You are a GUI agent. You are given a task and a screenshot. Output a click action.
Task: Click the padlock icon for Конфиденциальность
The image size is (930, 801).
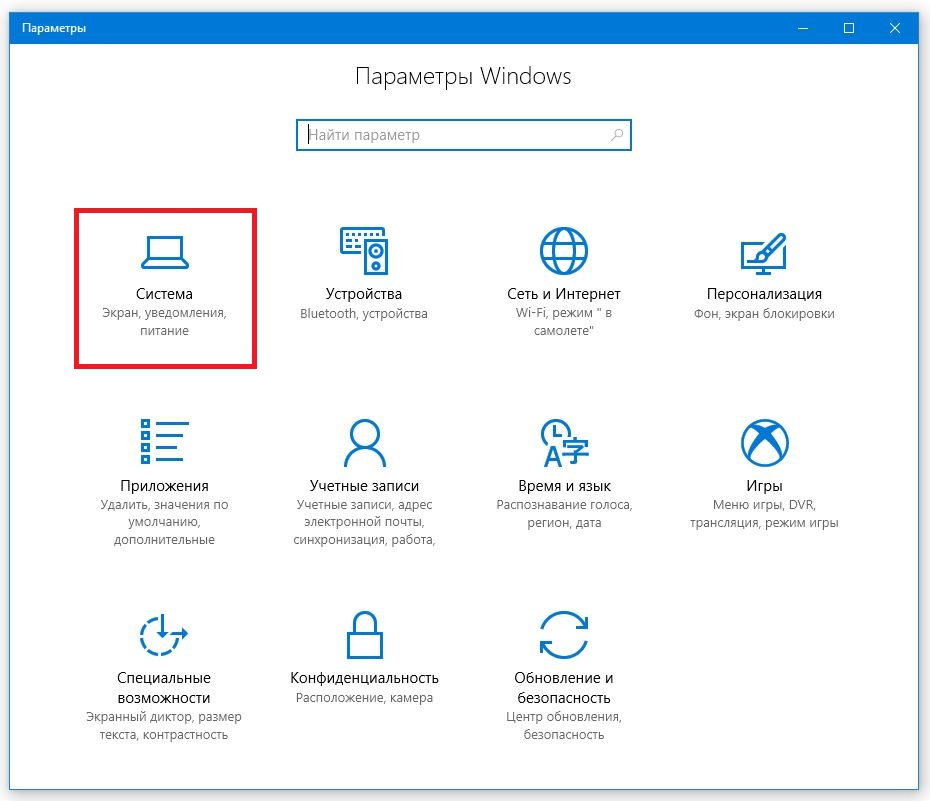coord(364,634)
